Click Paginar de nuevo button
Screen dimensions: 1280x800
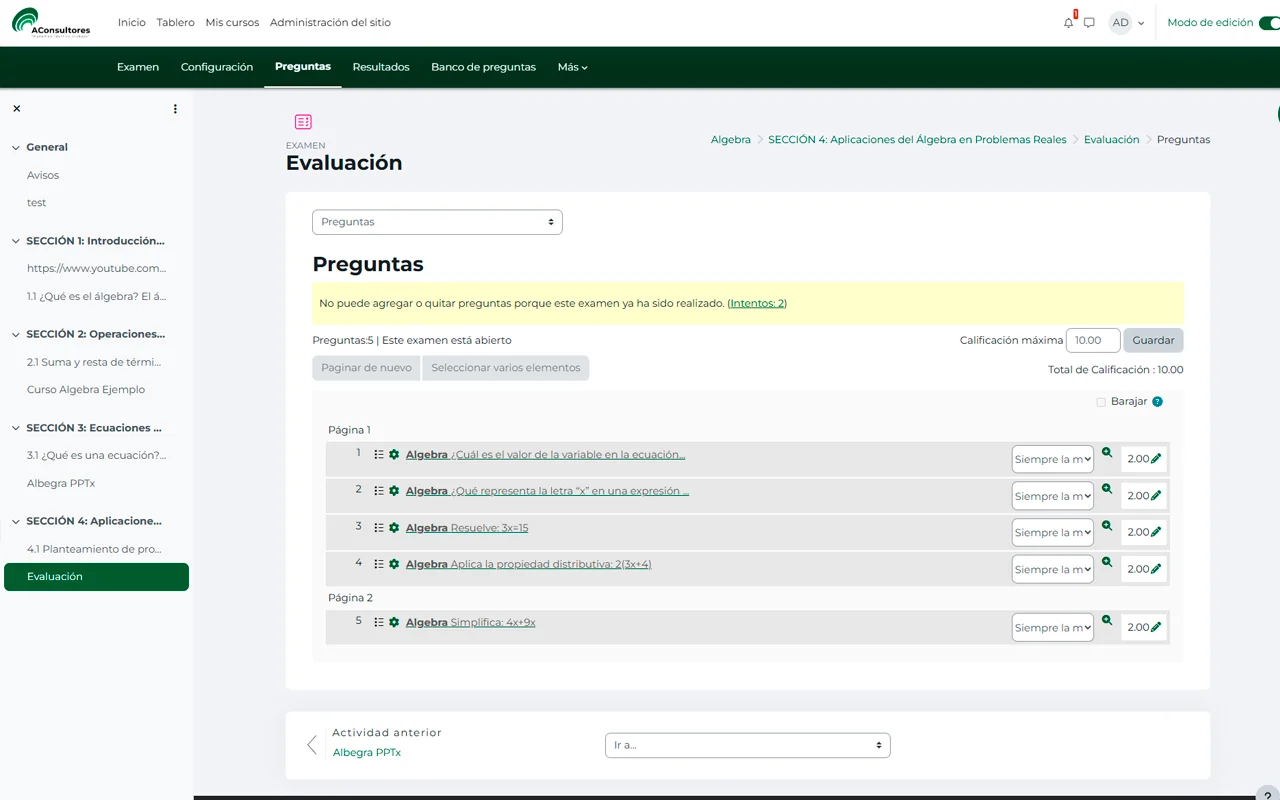click(x=366, y=368)
